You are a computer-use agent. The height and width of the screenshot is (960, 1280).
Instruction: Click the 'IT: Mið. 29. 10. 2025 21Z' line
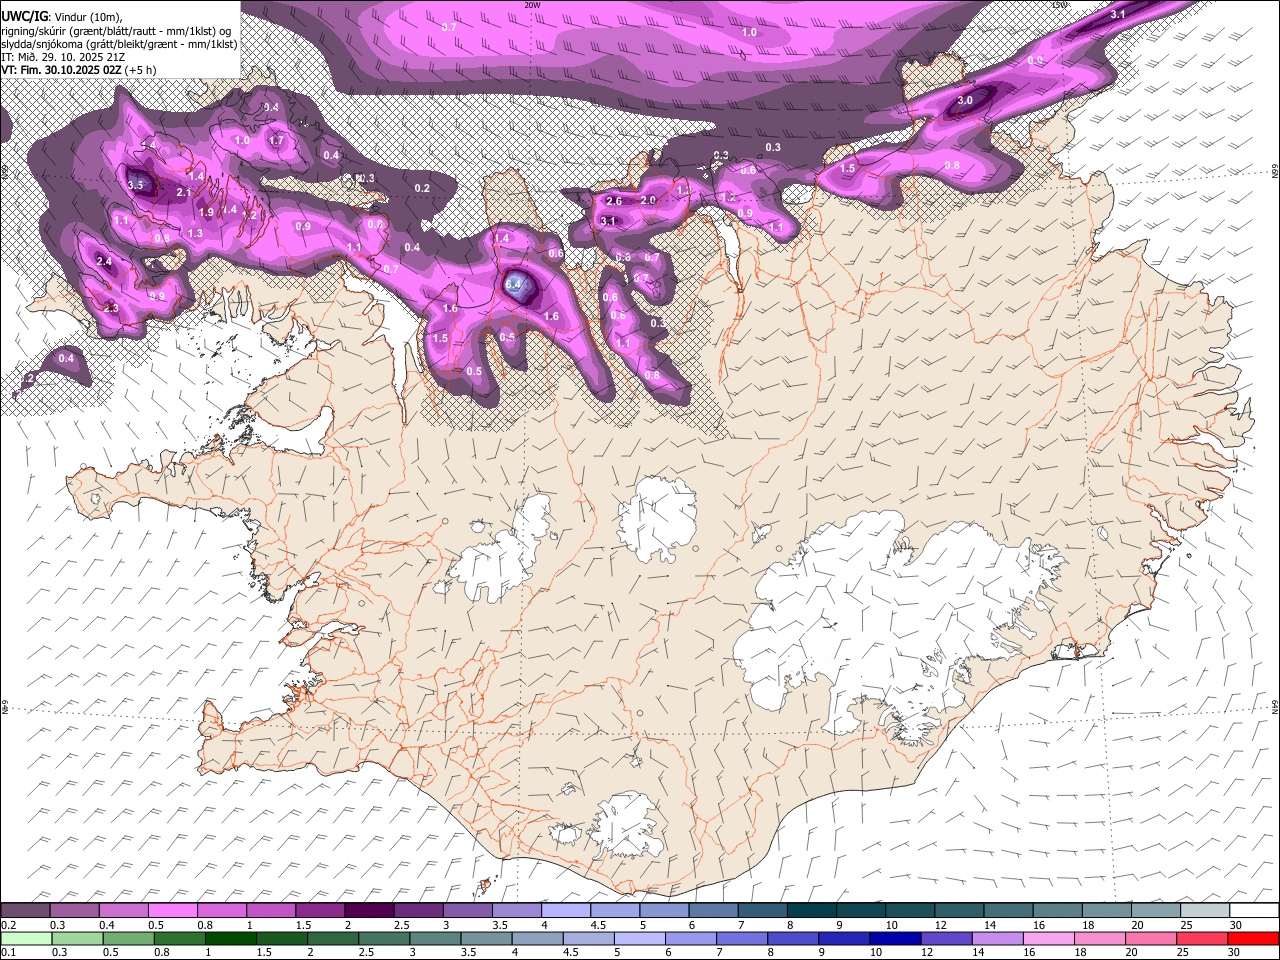pos(63,57)
